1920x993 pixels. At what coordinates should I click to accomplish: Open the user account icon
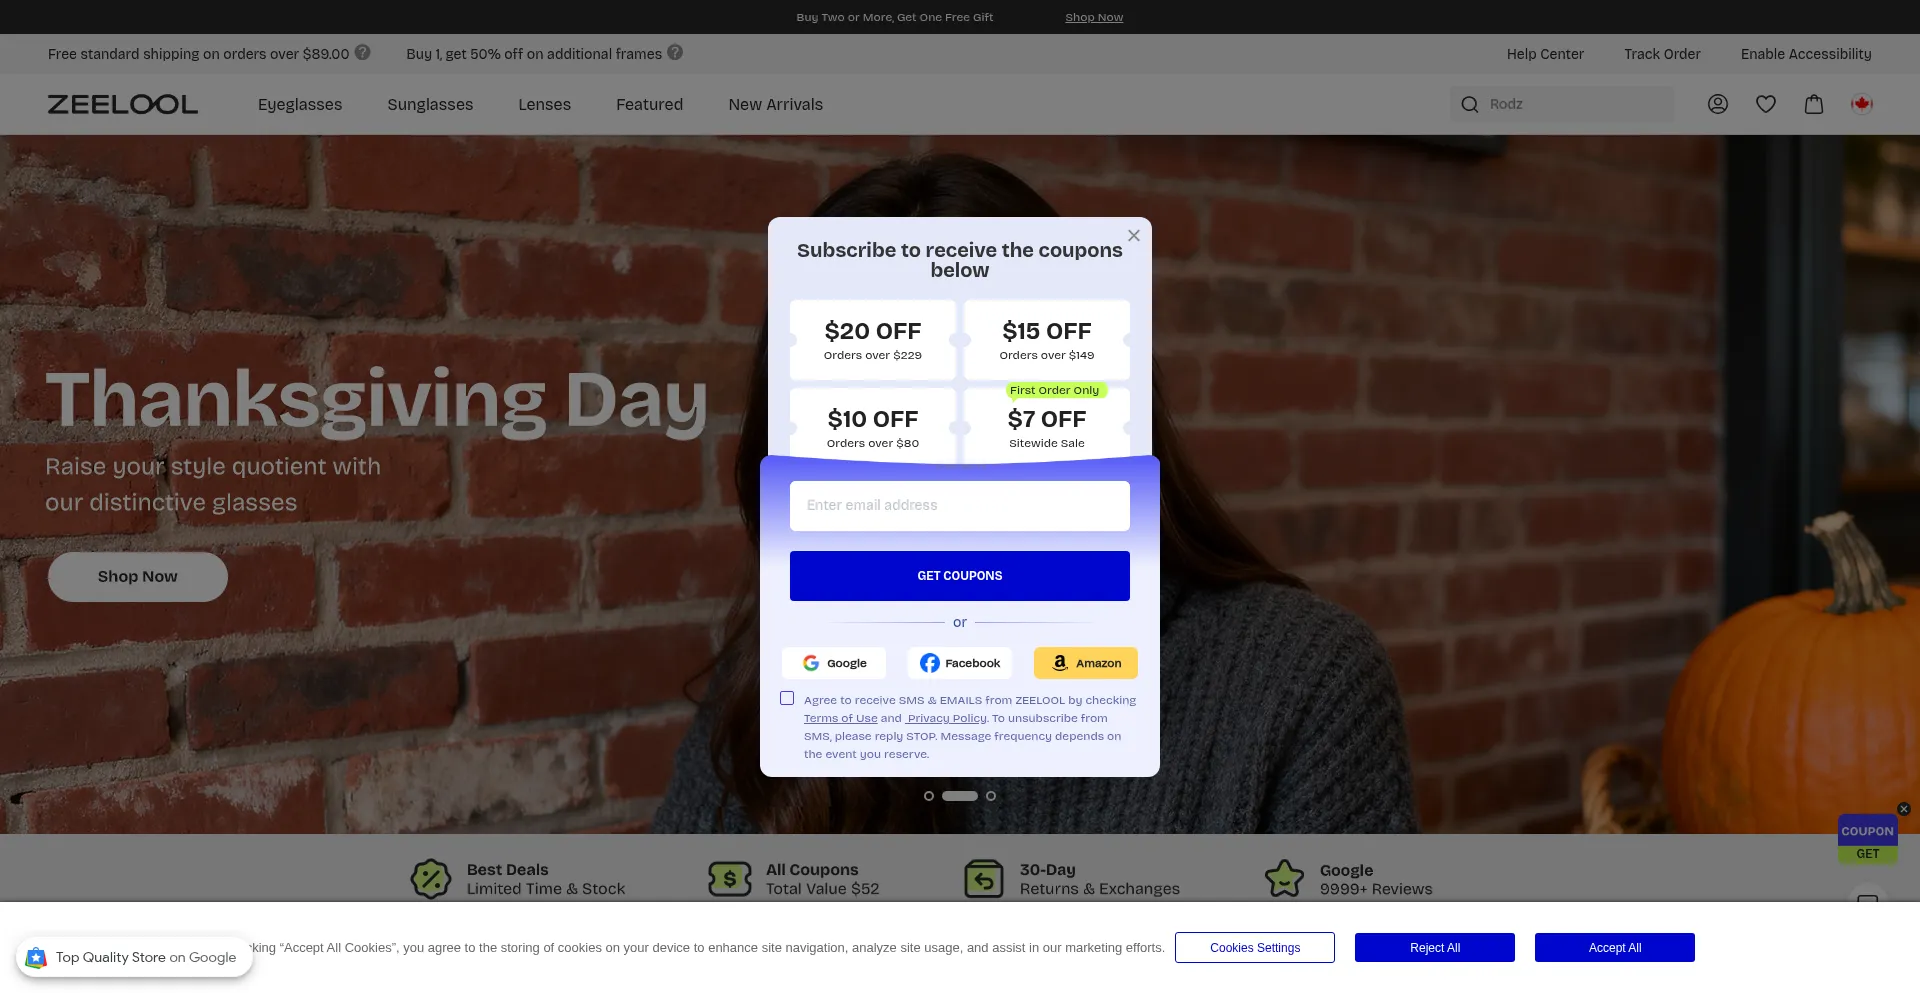[x=1717, y=104]
